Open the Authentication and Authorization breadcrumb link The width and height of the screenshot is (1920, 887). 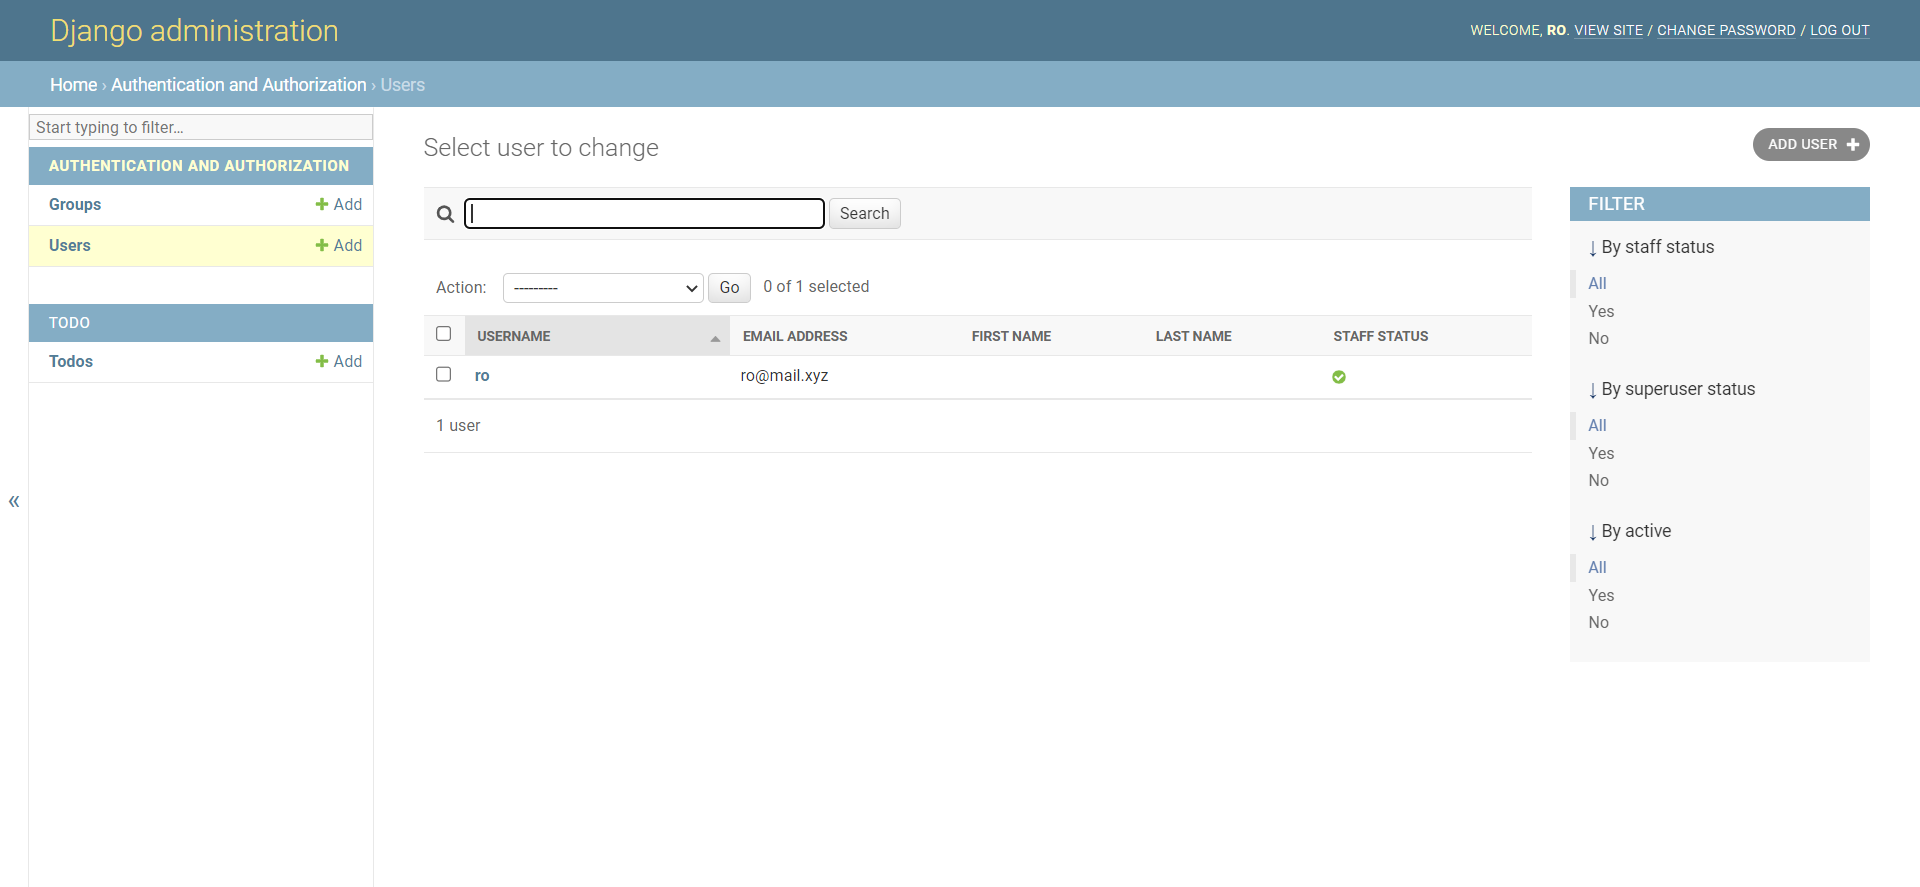point(239,85)
